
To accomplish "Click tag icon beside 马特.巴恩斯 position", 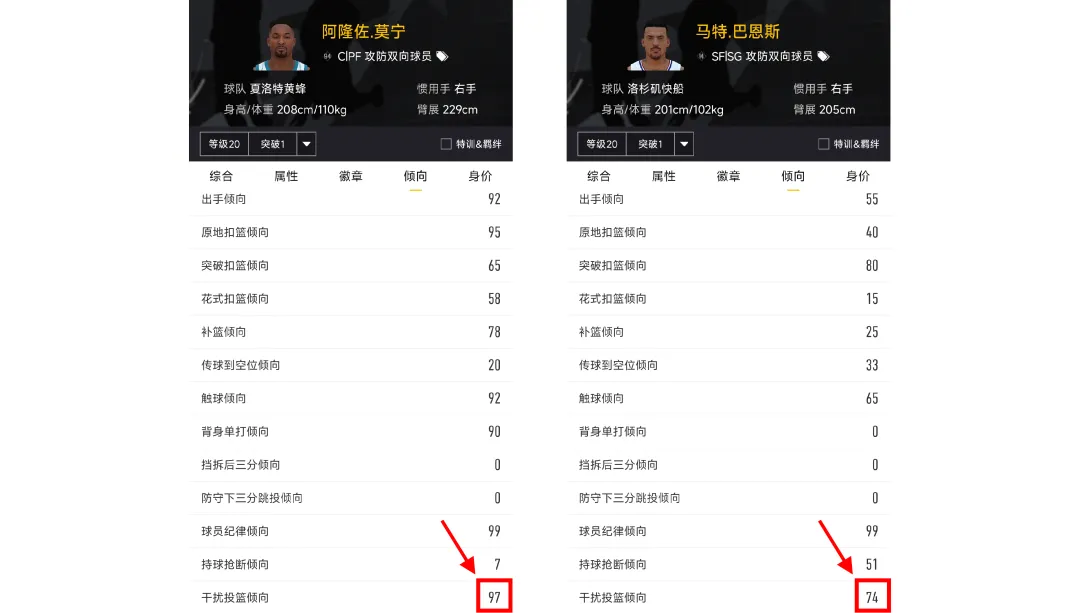I will point(824,56).
